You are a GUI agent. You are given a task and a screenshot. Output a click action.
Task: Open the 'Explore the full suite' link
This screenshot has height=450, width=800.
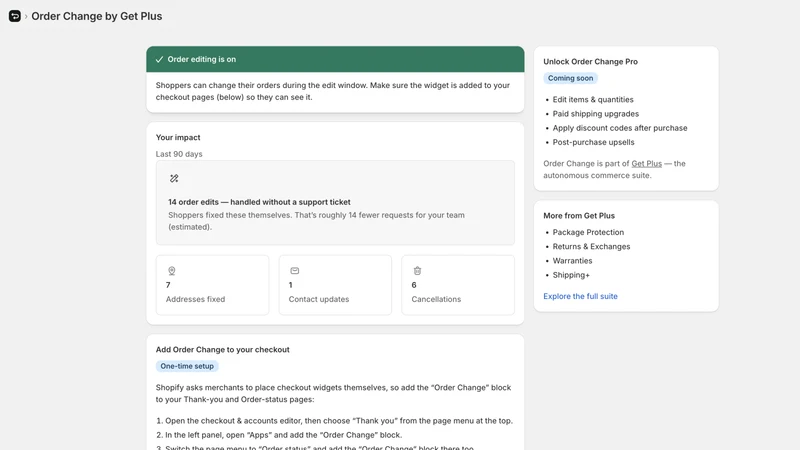pos(580,296)
